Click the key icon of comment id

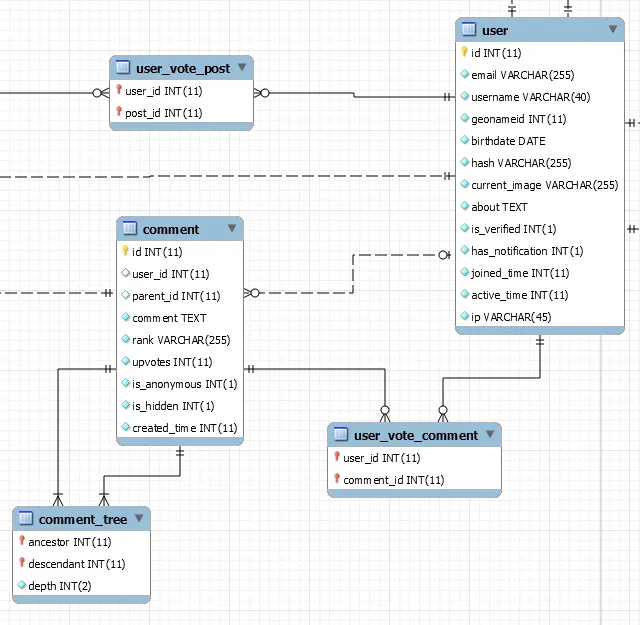pyautogui.click(x=125, y=251)
